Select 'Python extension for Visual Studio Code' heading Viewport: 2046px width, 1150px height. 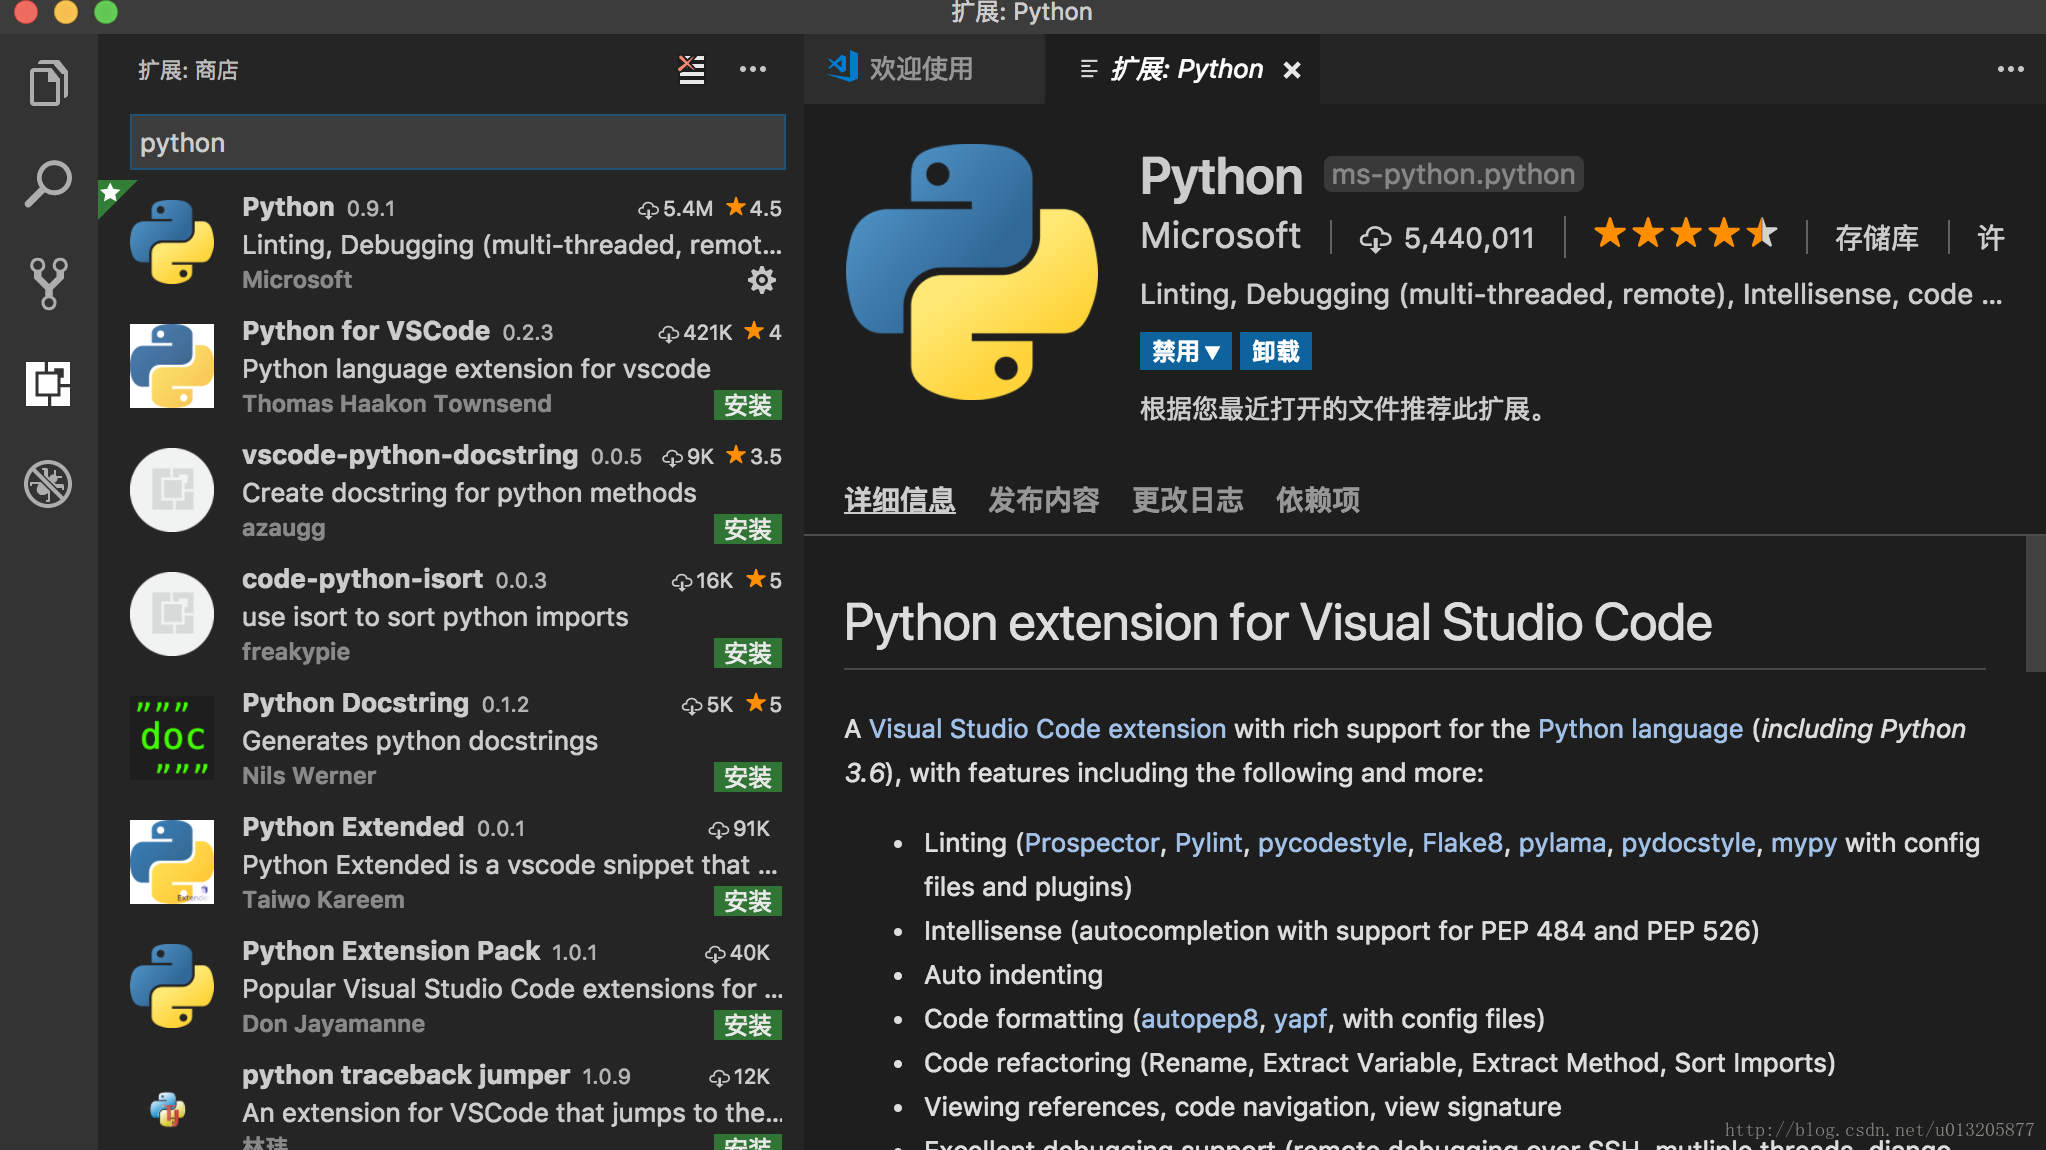pyautogui.click(x=1278, y=622)
